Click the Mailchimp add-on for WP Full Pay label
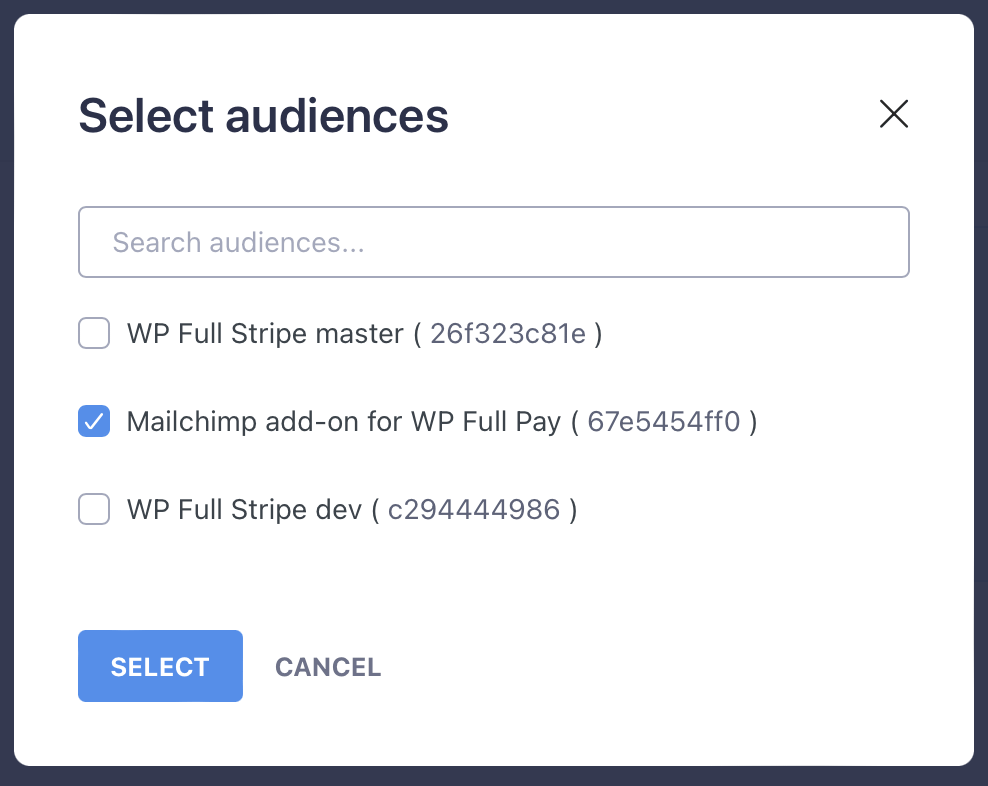Viewport: 988px width, 786px height. click(x=343, y=422)
